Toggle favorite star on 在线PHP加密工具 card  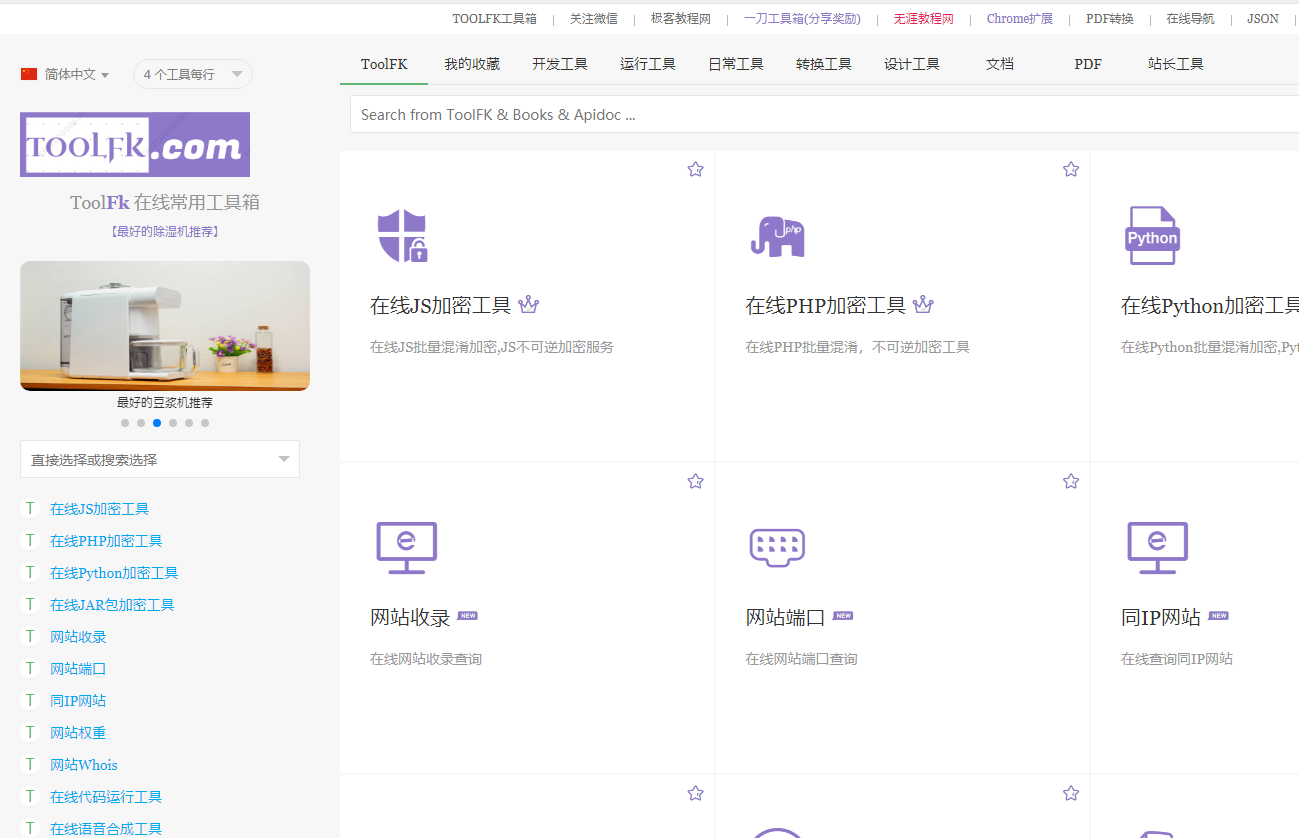pyautogui.click(x=1070, y=169)
